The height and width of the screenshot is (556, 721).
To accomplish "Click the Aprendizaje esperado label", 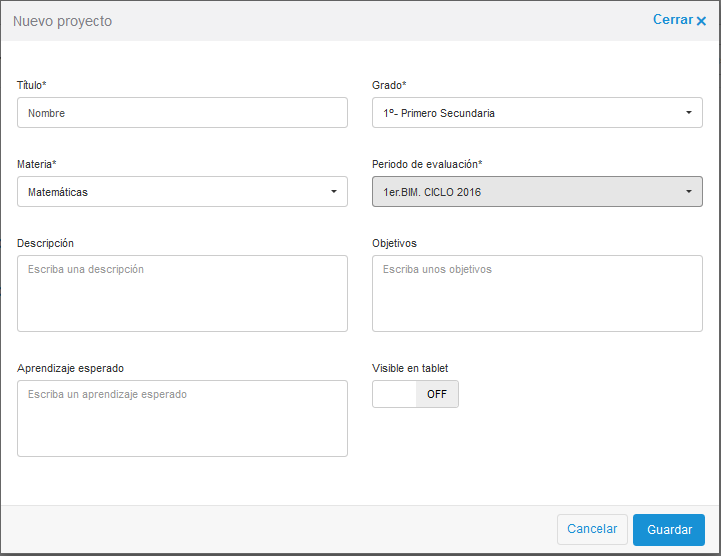I will (x=70, y=368).
